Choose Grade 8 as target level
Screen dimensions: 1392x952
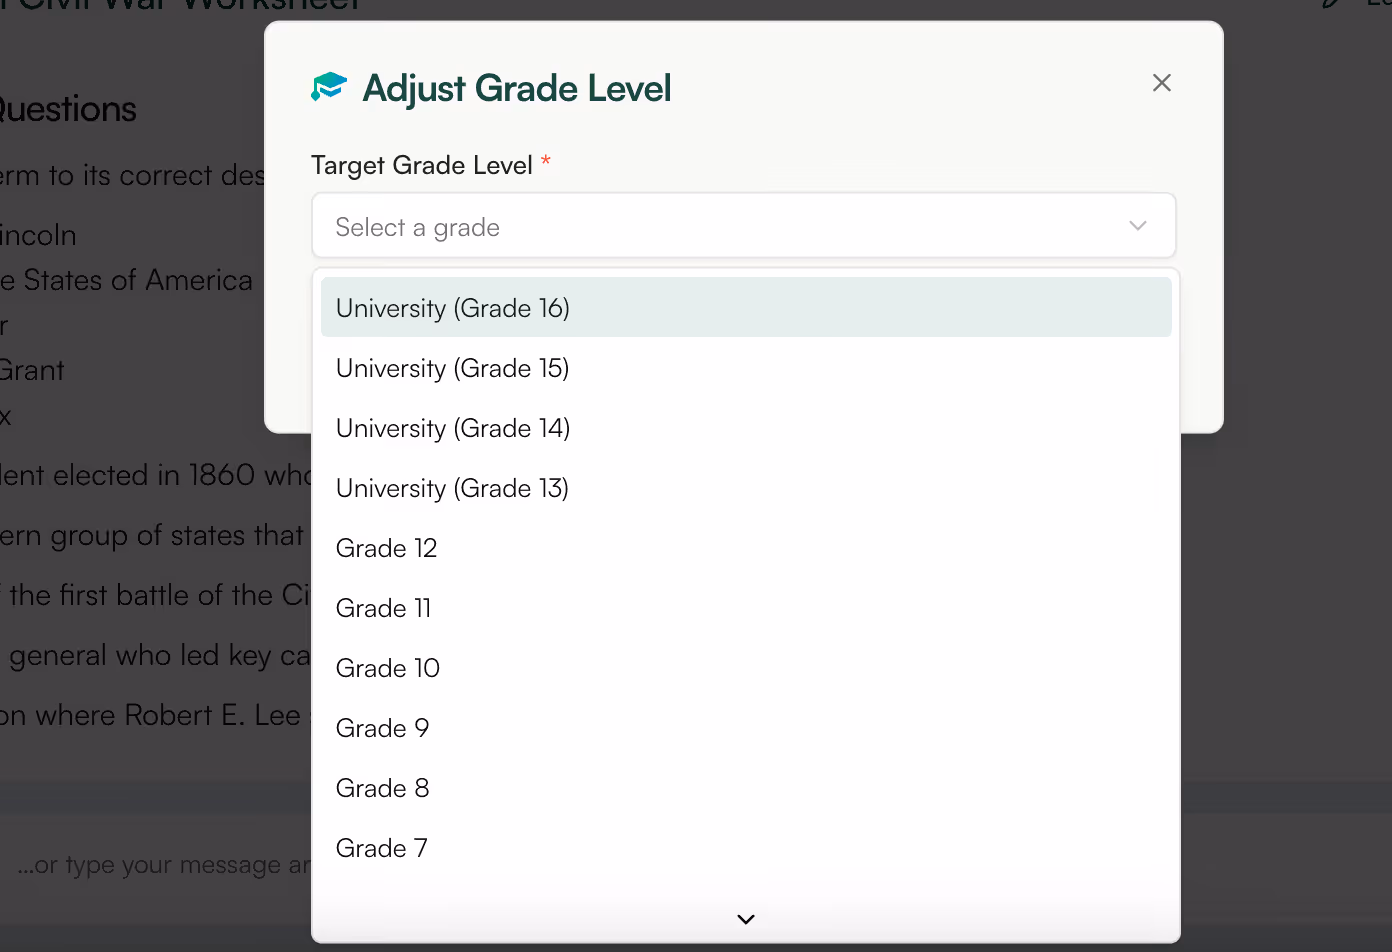click(382, 788)
